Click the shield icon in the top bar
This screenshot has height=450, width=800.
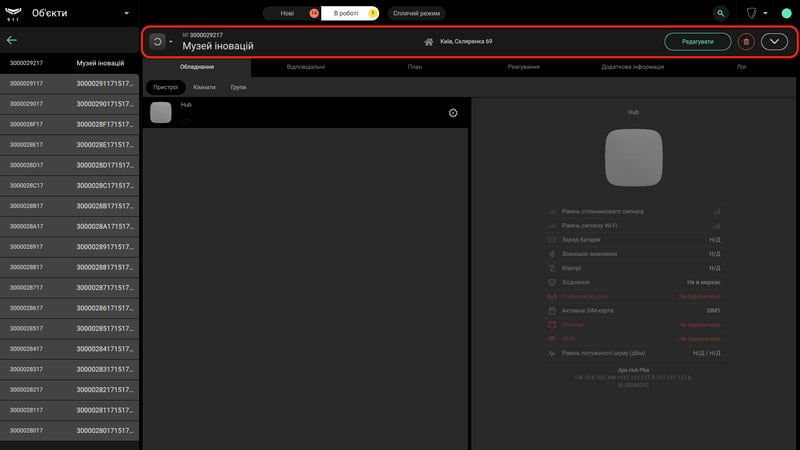coord(751,13)
